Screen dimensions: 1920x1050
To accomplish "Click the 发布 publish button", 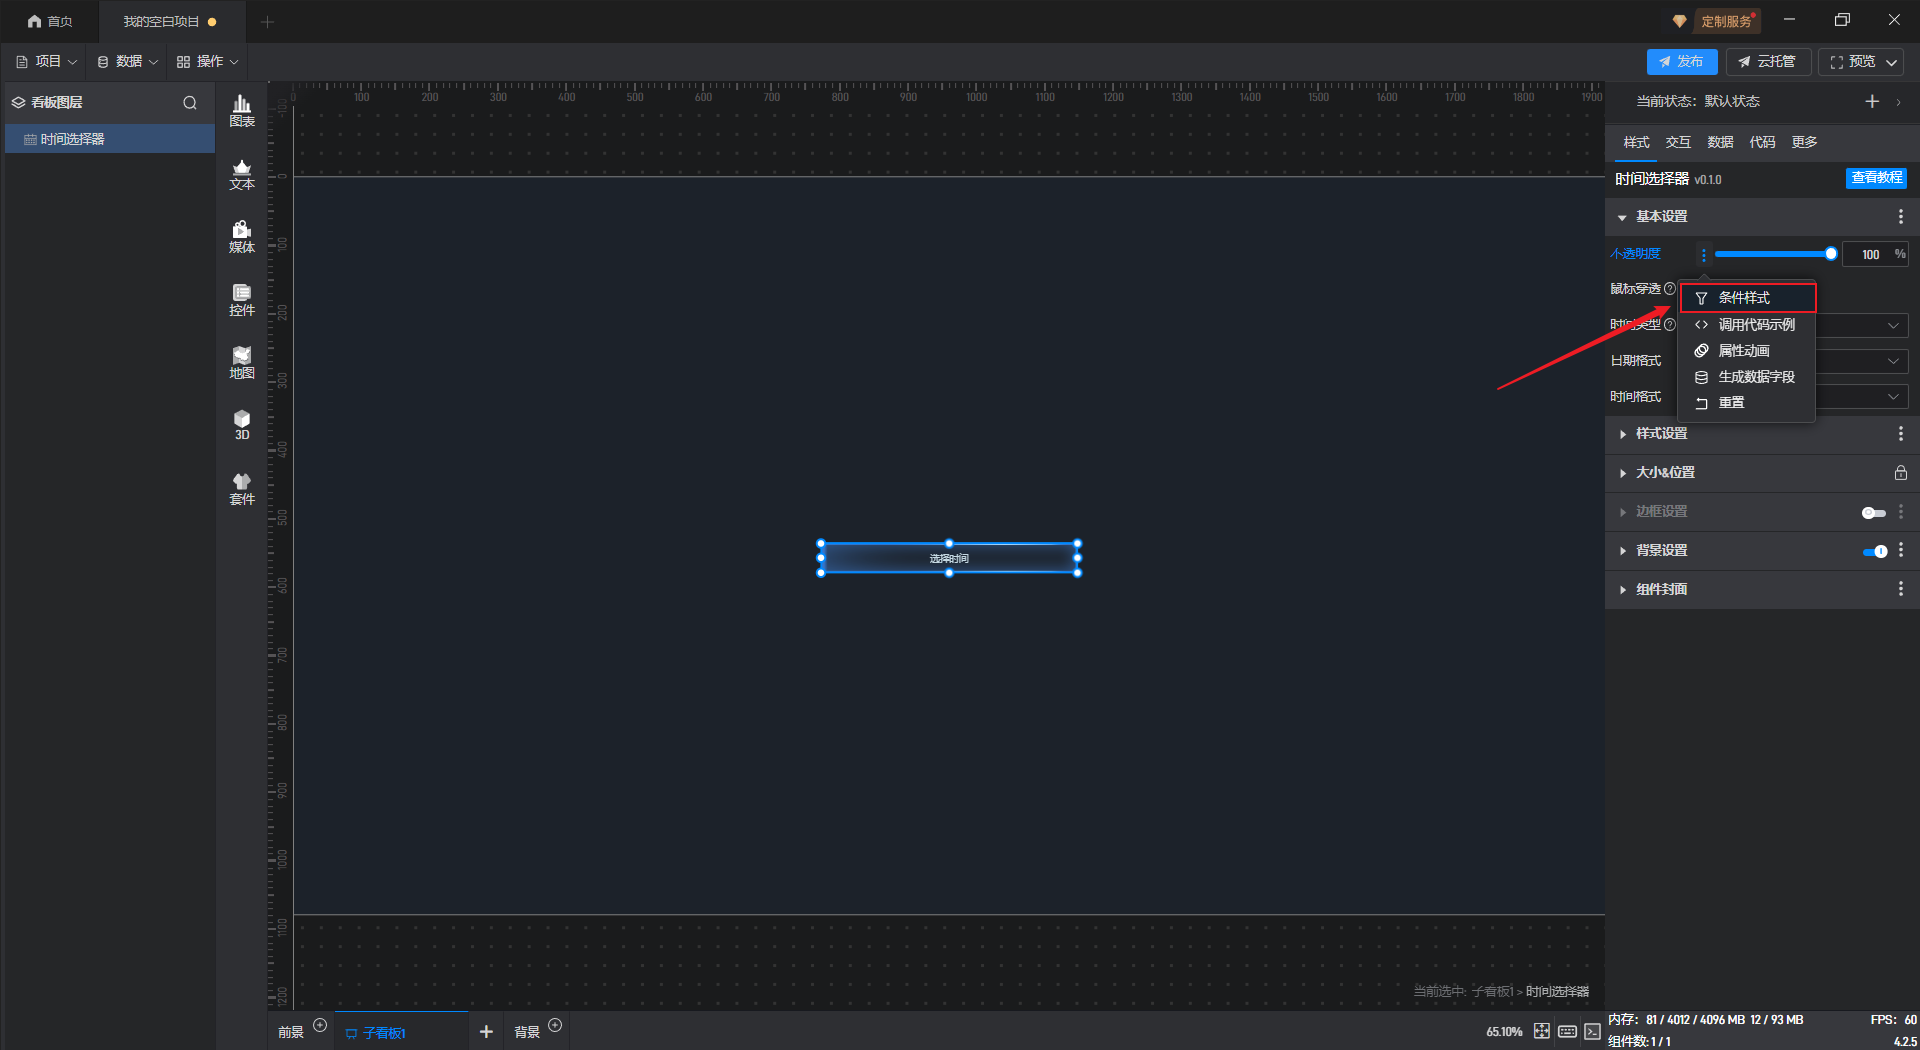I will point(1681,62).
